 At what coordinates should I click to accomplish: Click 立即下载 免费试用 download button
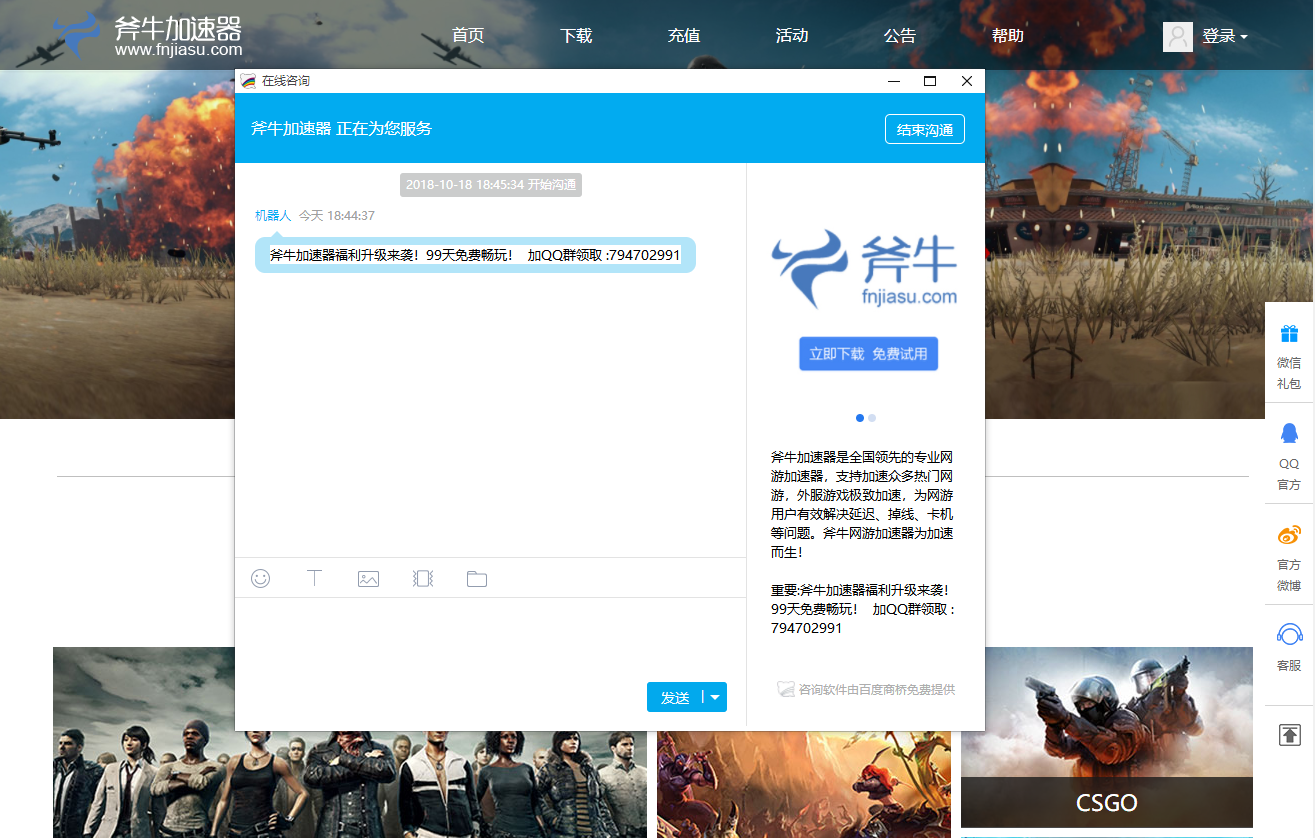click(x=868, y=353)
